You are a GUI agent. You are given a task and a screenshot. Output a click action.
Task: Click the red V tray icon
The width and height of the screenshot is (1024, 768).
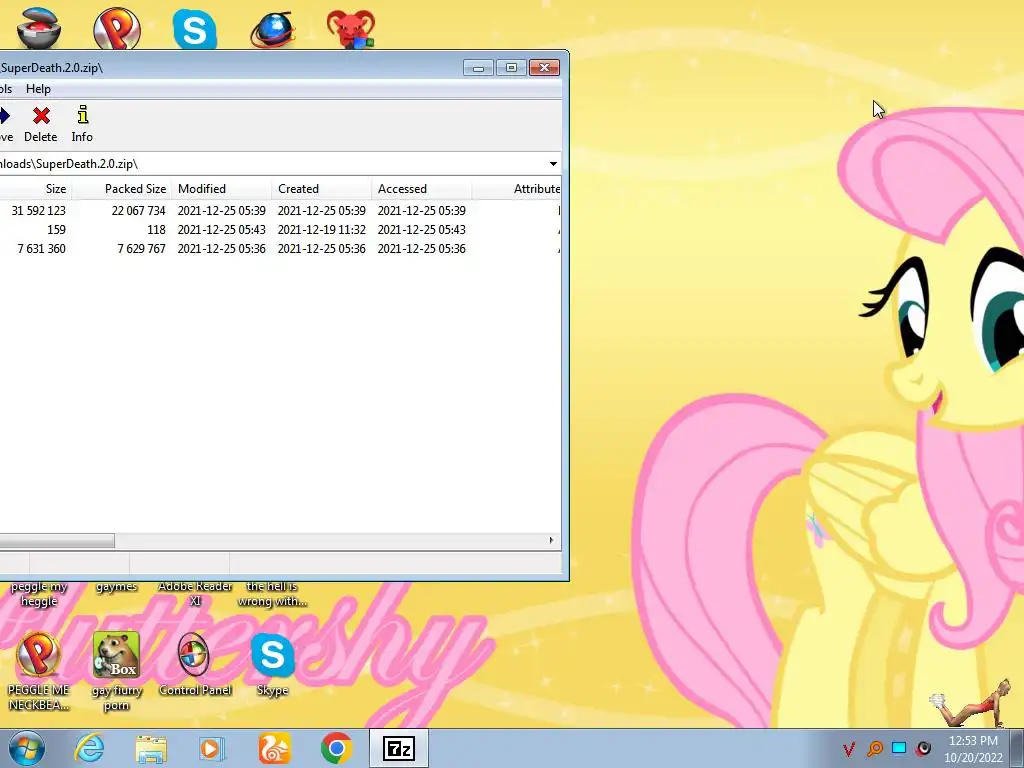[x=849, y=748]
